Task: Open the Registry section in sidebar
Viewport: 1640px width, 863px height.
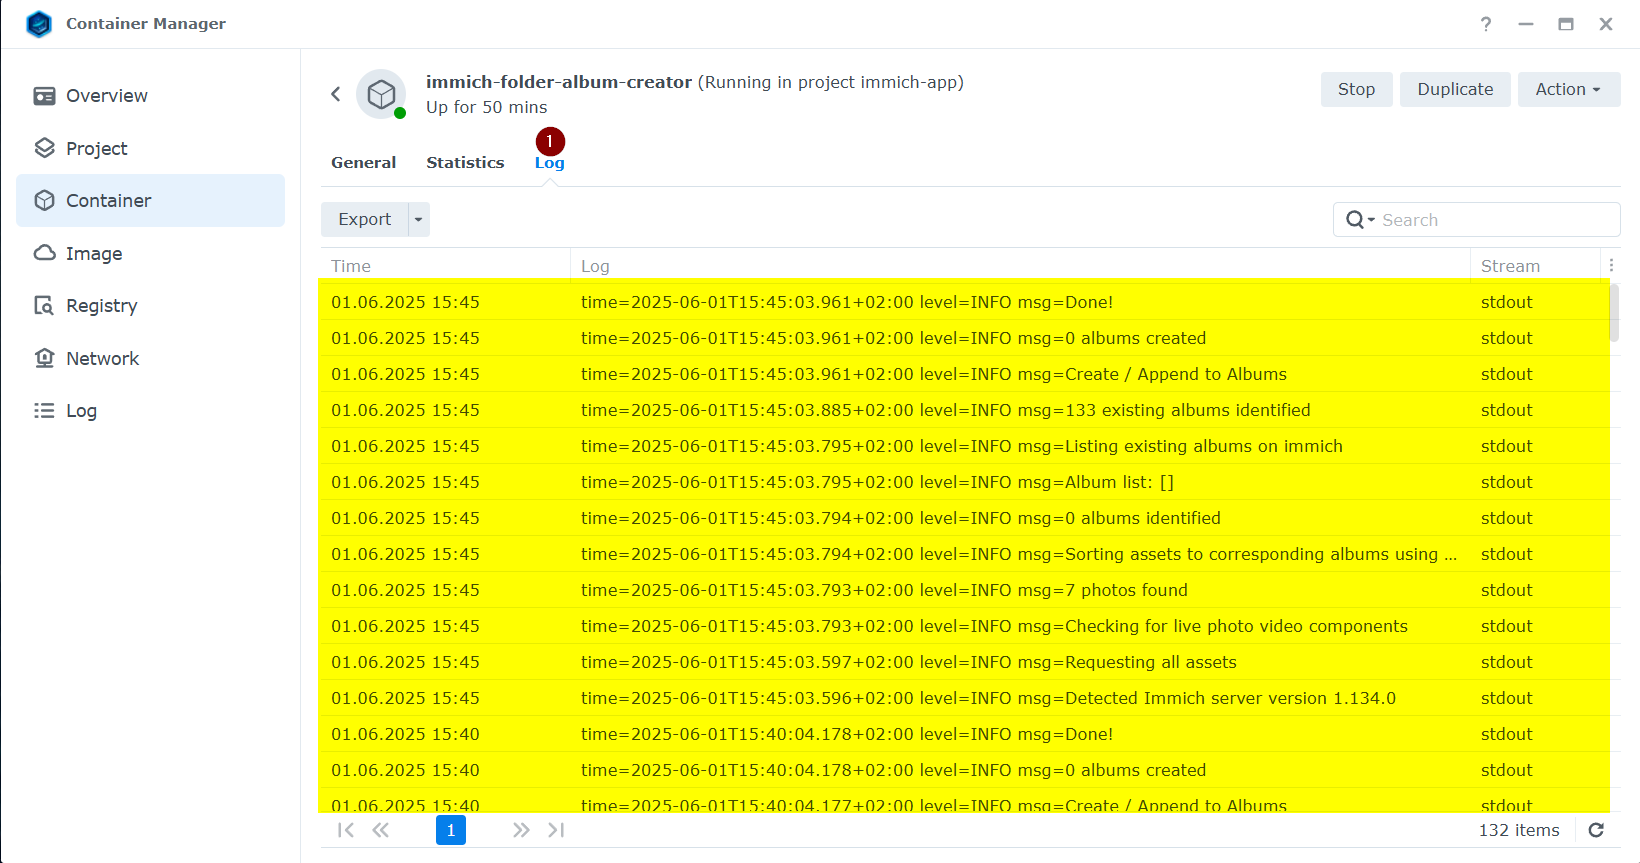Action: pyautogui.click(x=150, y=305)
